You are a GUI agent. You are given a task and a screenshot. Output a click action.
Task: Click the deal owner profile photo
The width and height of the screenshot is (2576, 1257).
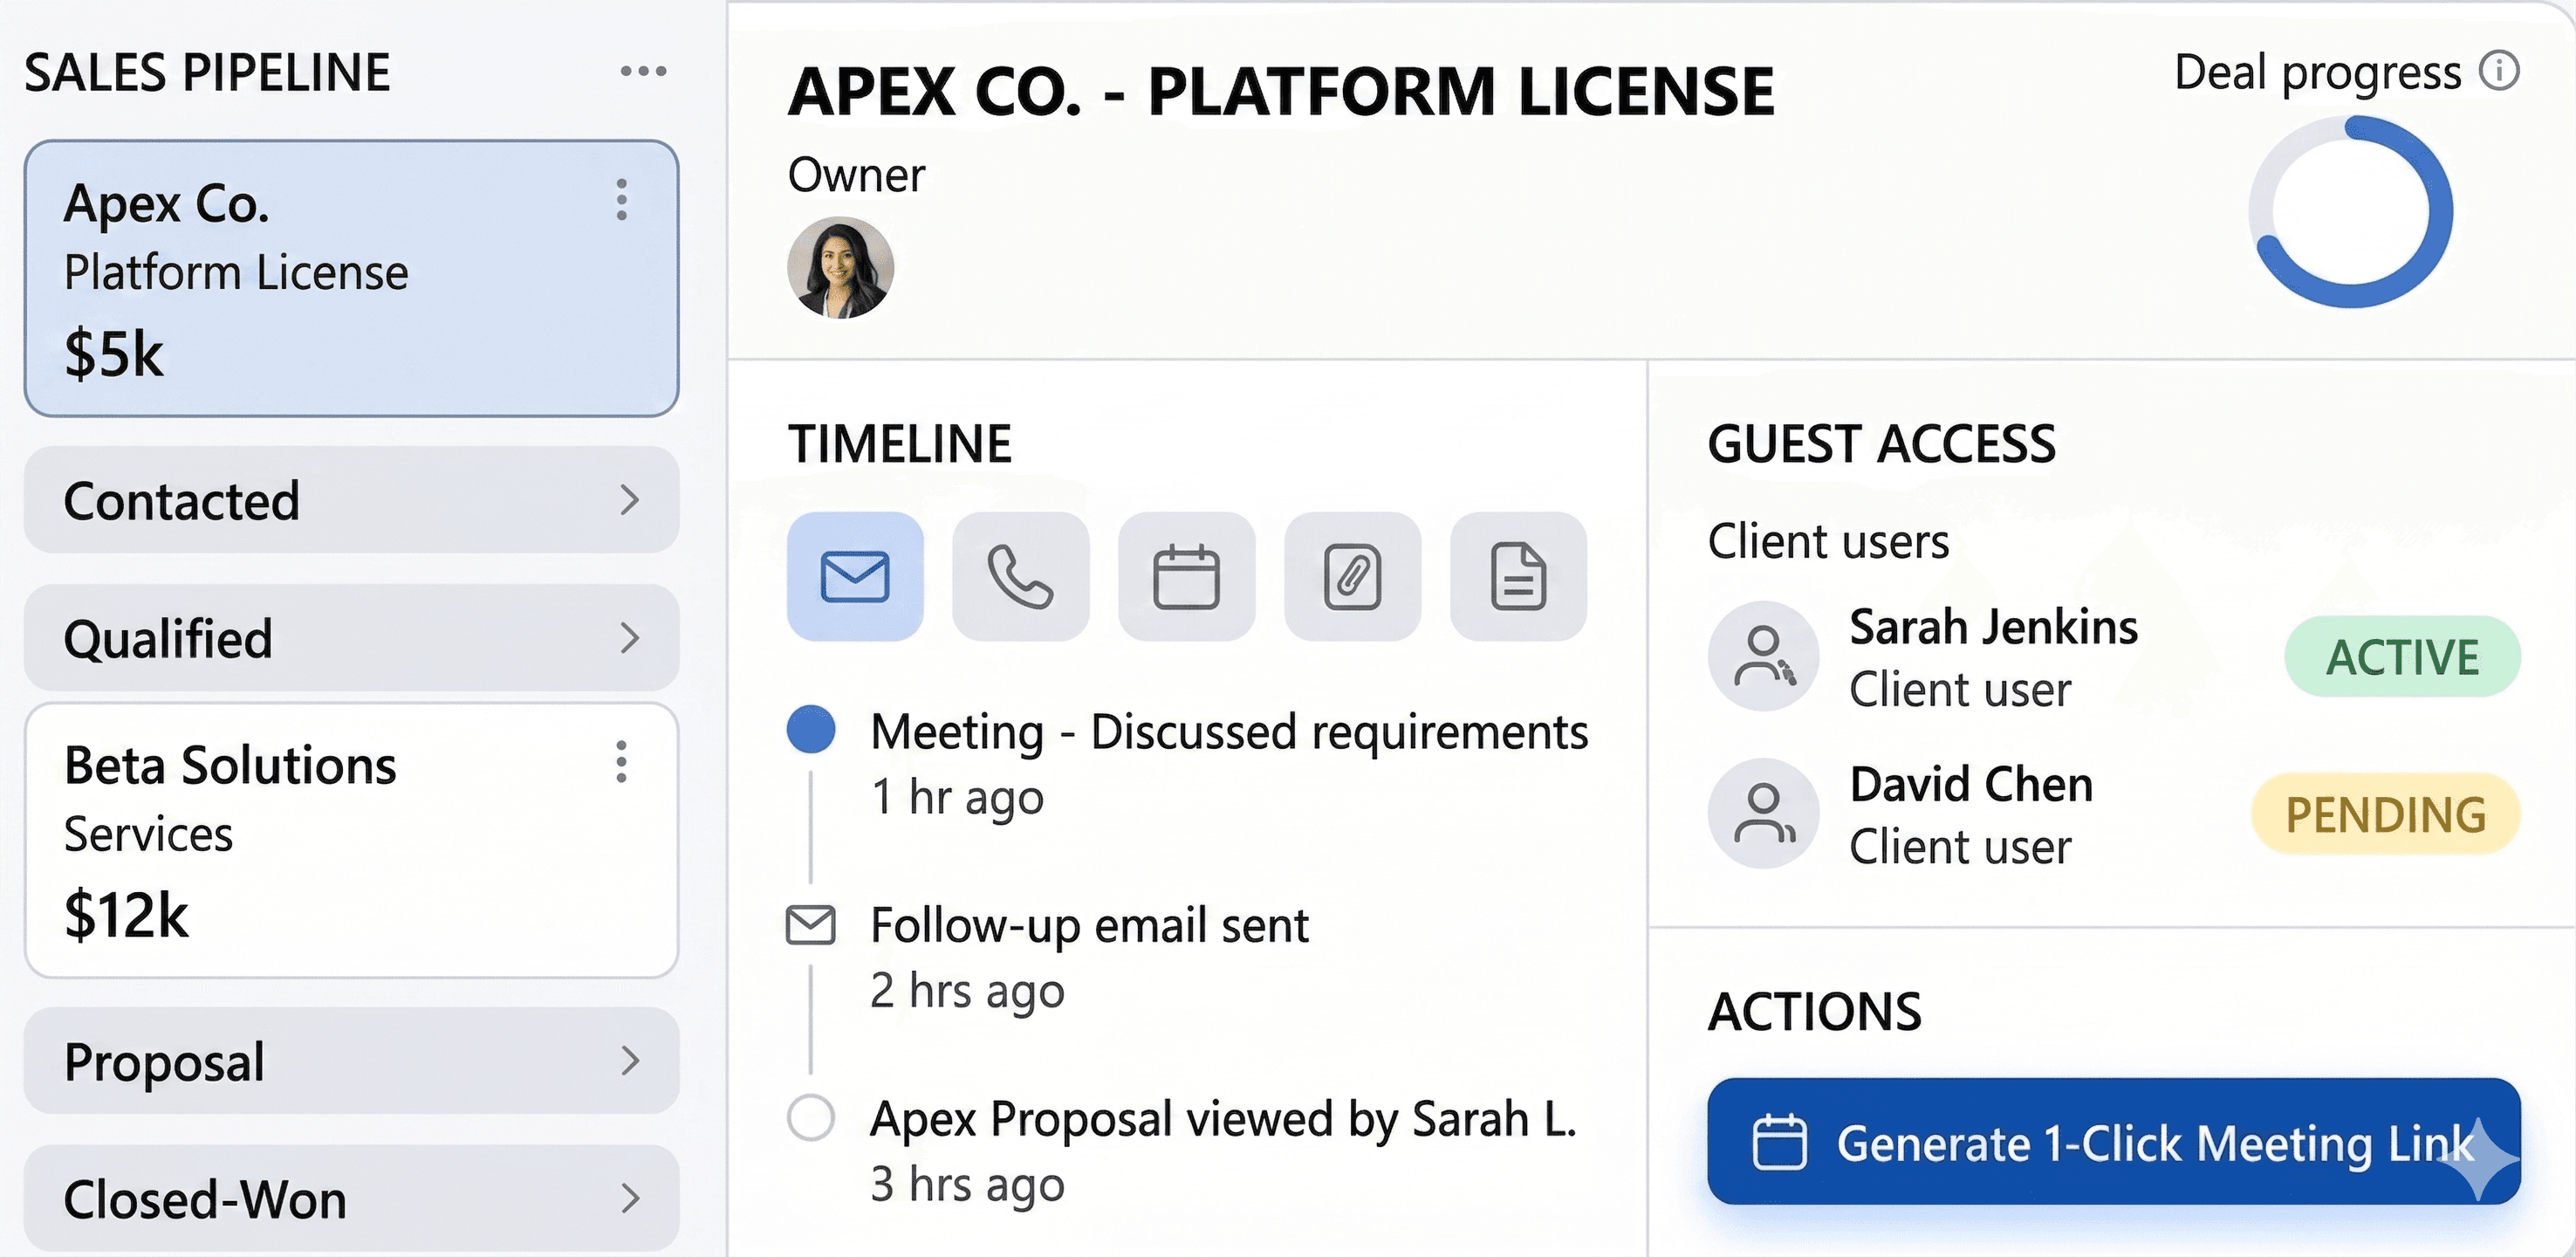[x=840, y=268]
